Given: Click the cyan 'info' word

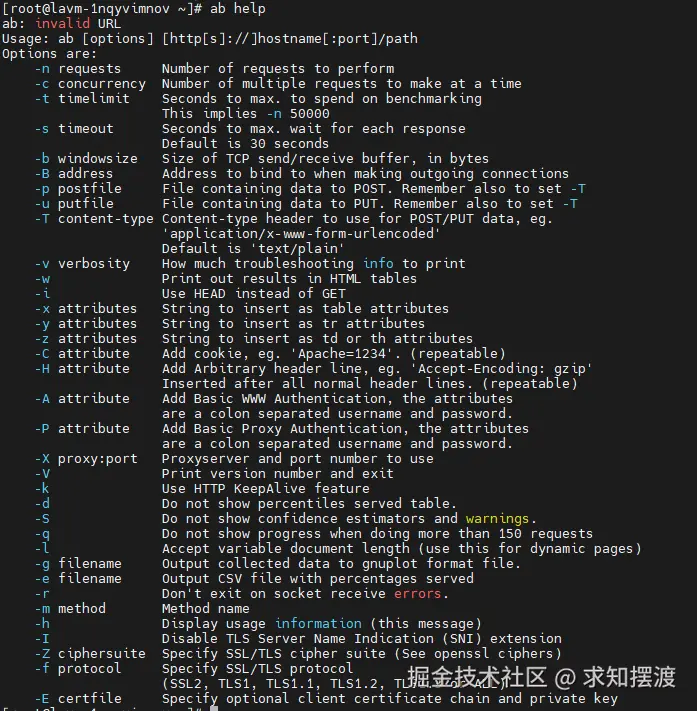Looking at the screenshot, I should click(378, 263).
